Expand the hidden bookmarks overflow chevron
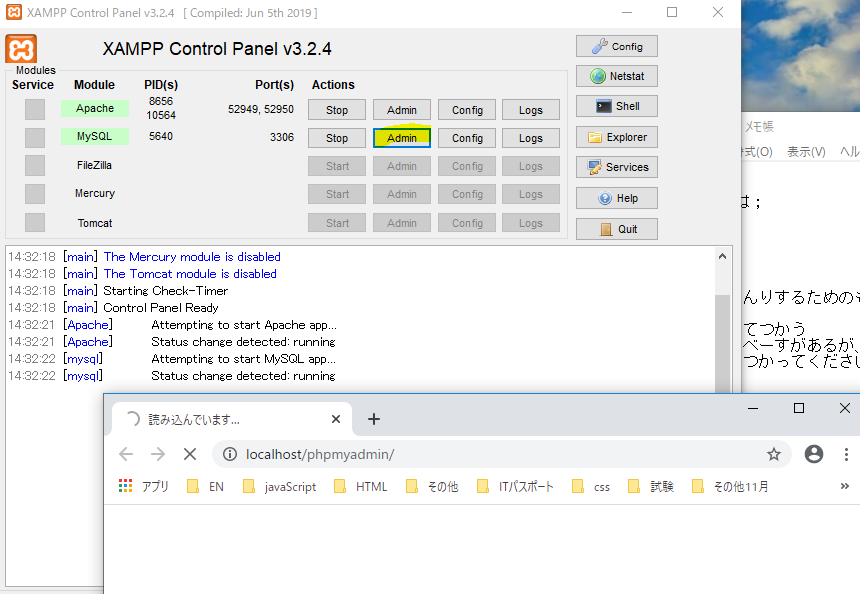Image resolution: width=860 pixels, height=594 pixels. point(845,486)
